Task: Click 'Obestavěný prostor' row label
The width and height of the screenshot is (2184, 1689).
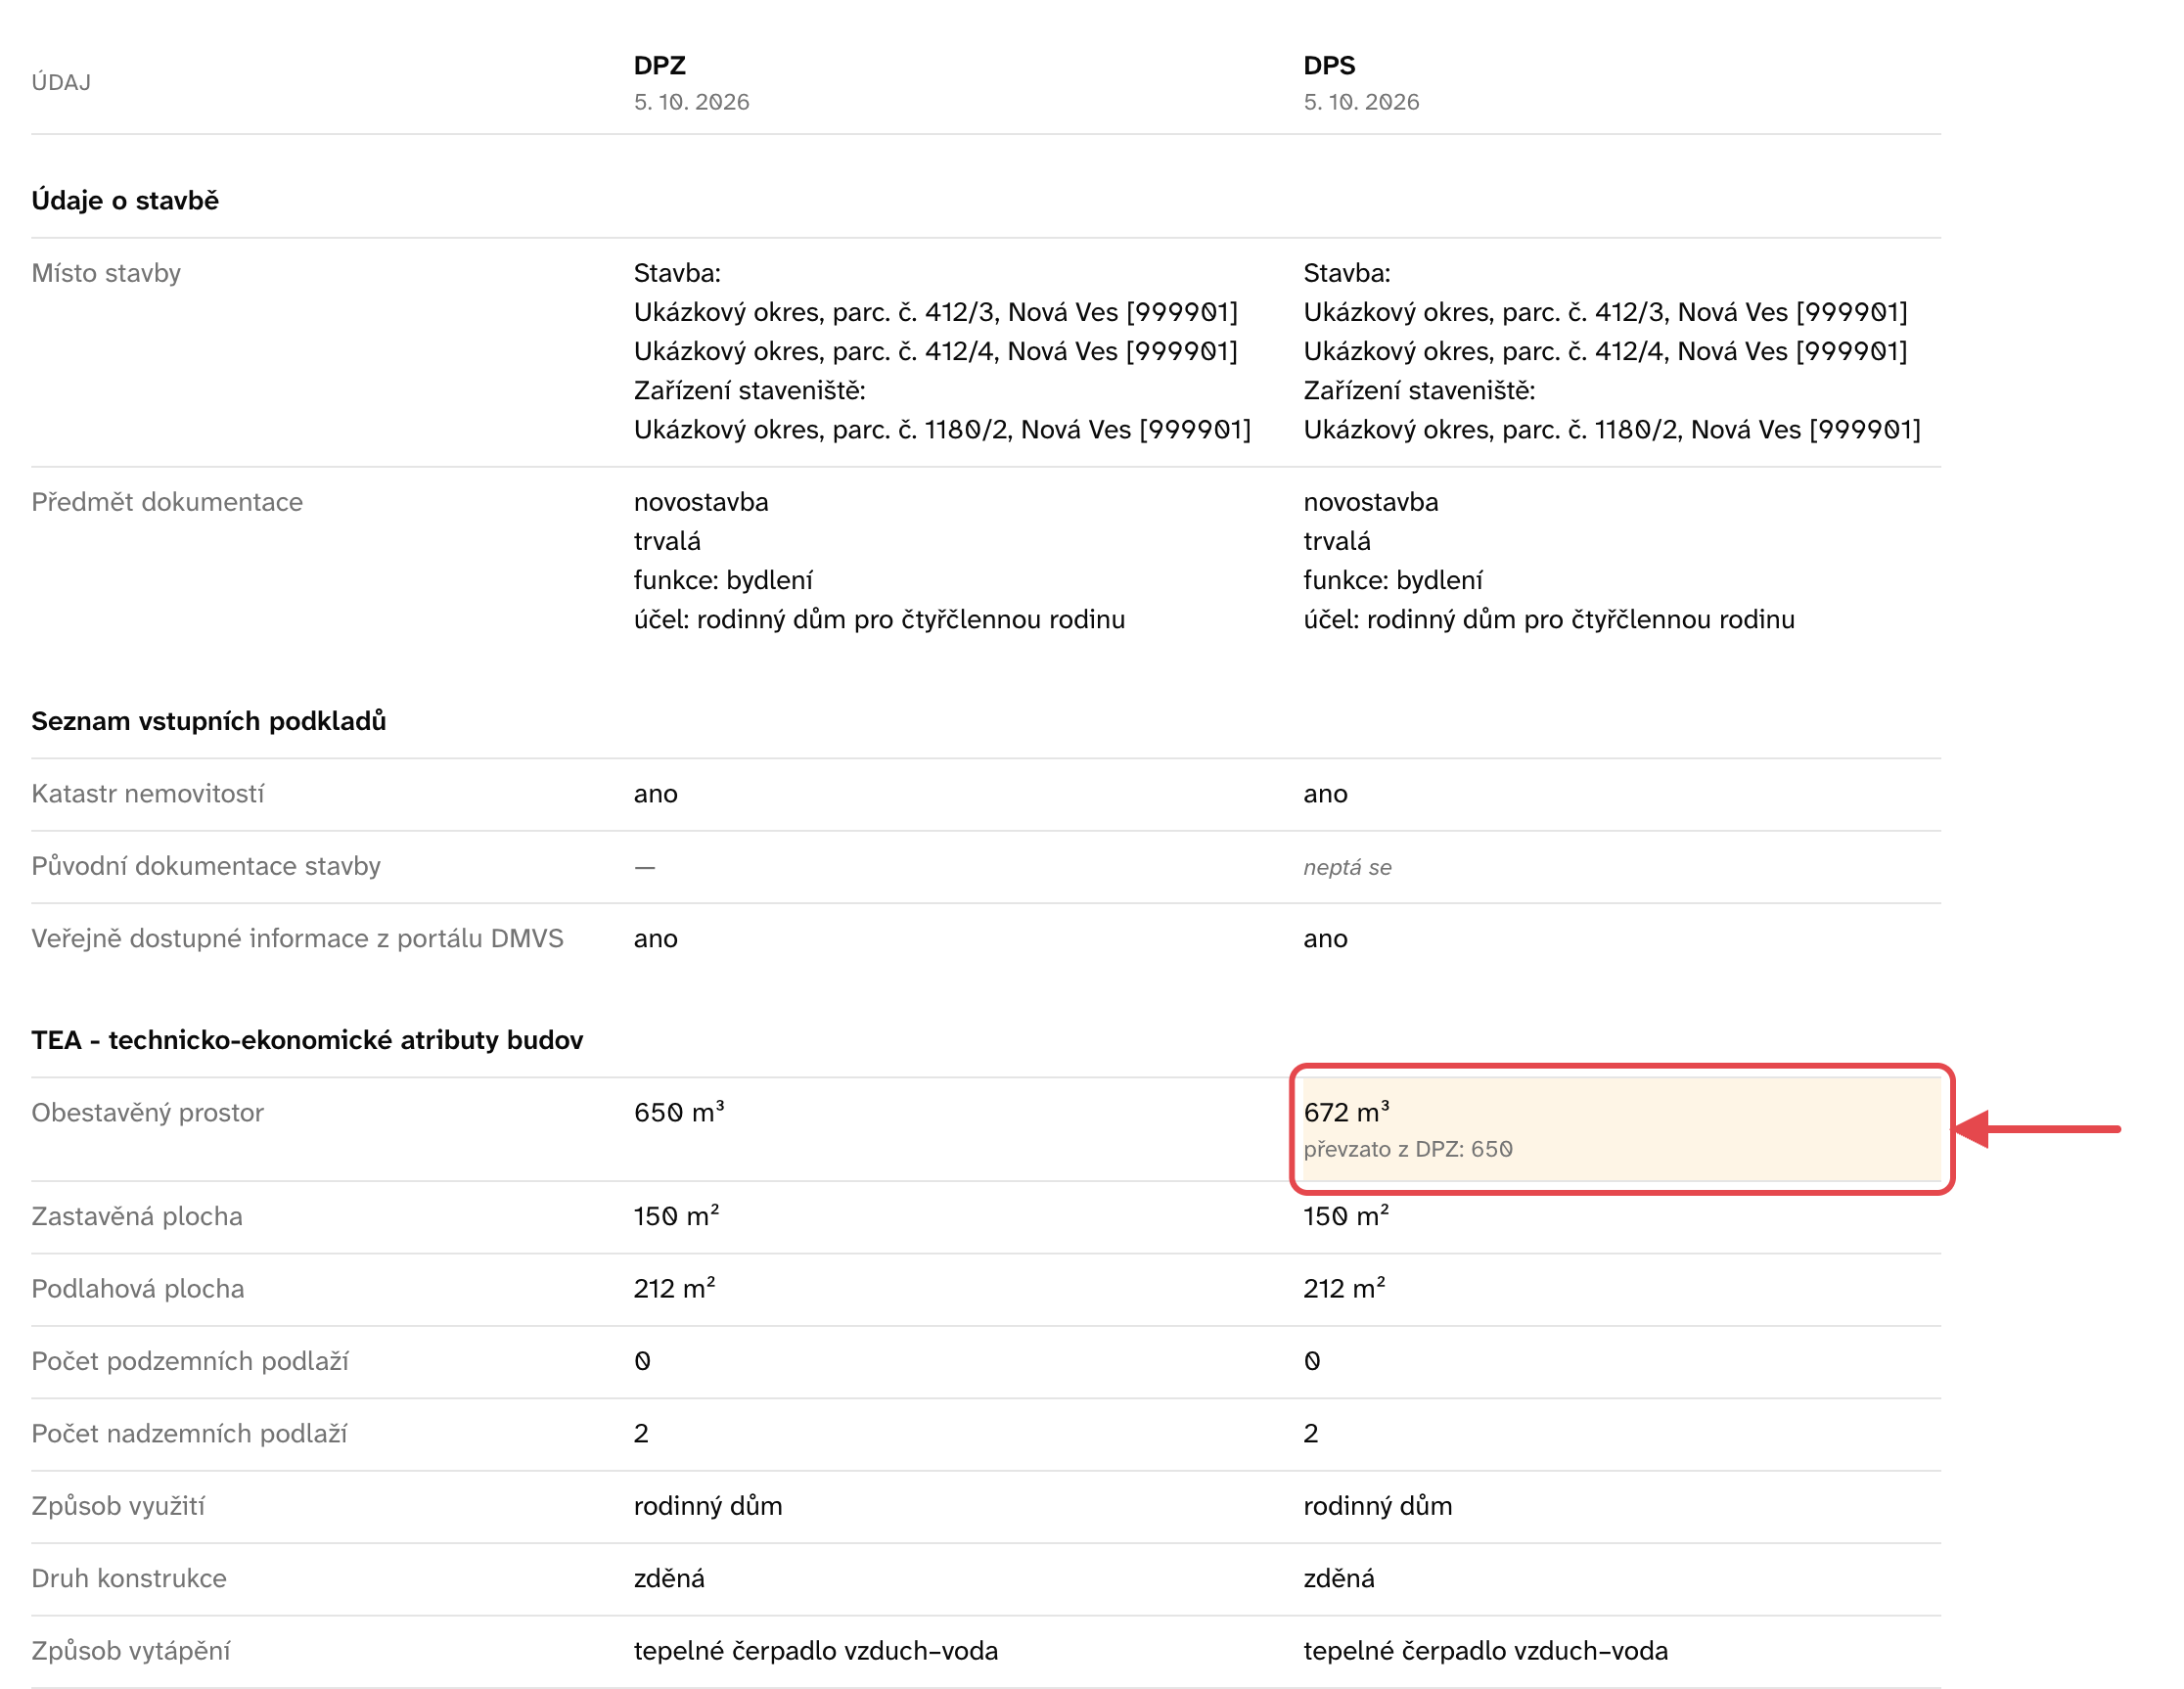Action: click(148, 1113)
